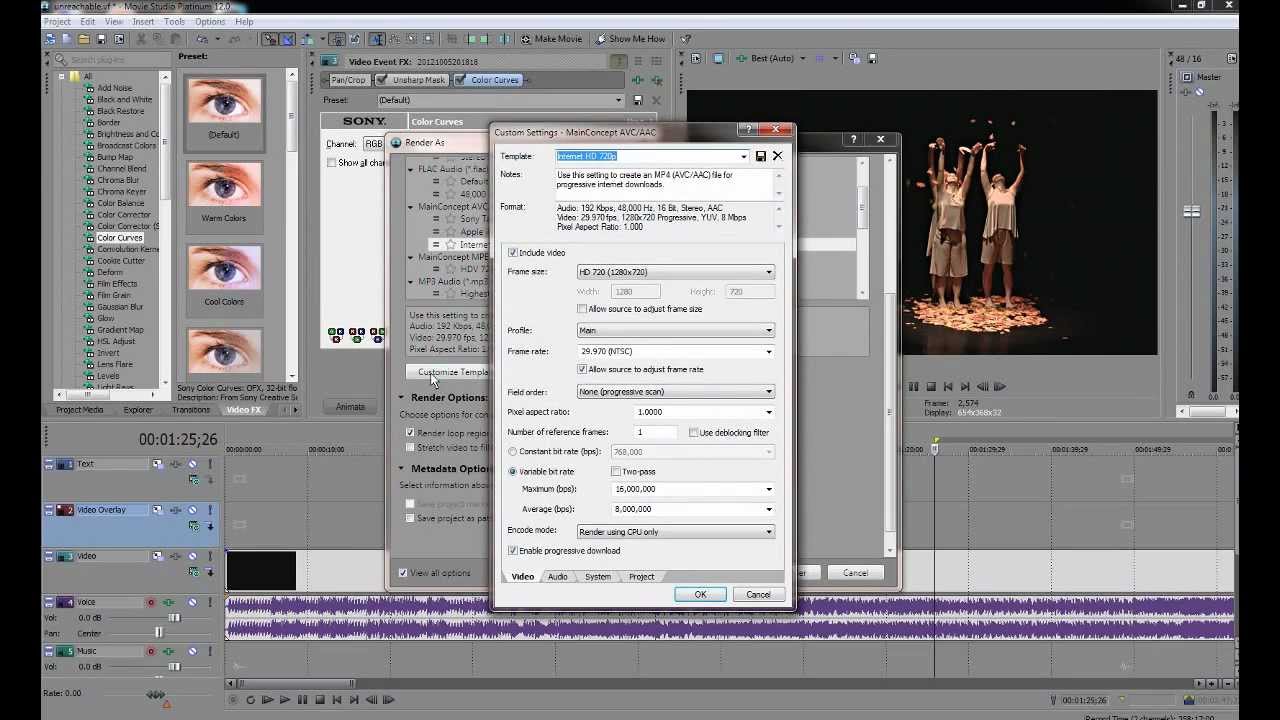This screenshot has height=720, width=1280.
Task: Arm the Voice track for recording
Action: pos(151,602)
